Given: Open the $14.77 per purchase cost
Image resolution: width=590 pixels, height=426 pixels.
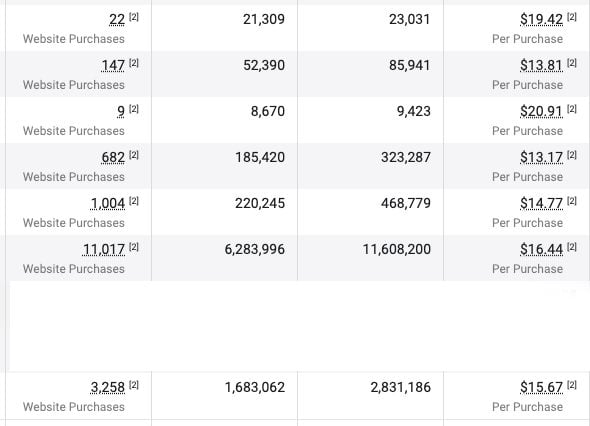Looking at the screenshot, I should point(541,204).
